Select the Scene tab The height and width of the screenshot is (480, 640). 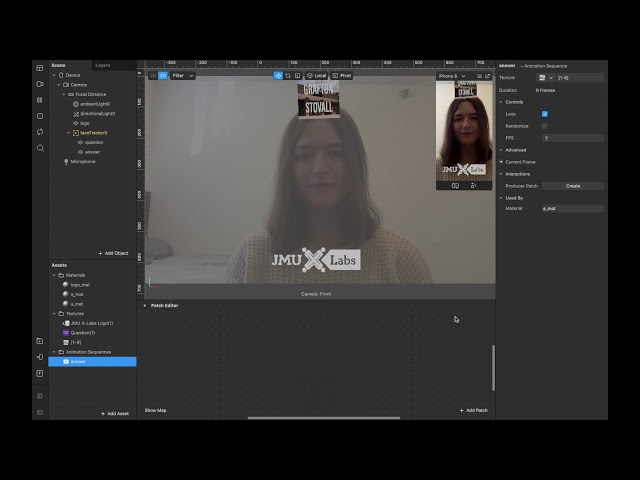coord(58,65)
